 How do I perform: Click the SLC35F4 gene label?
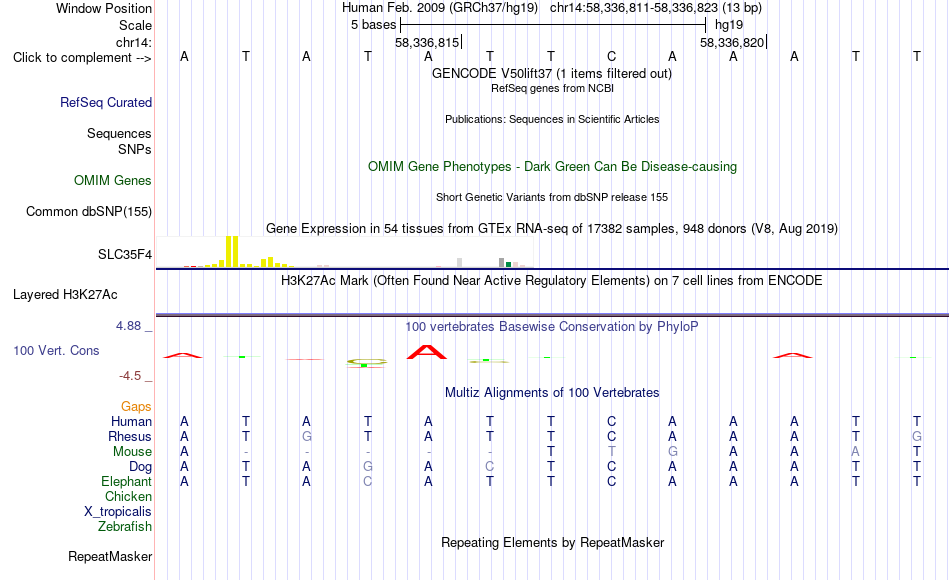point(125,255)
